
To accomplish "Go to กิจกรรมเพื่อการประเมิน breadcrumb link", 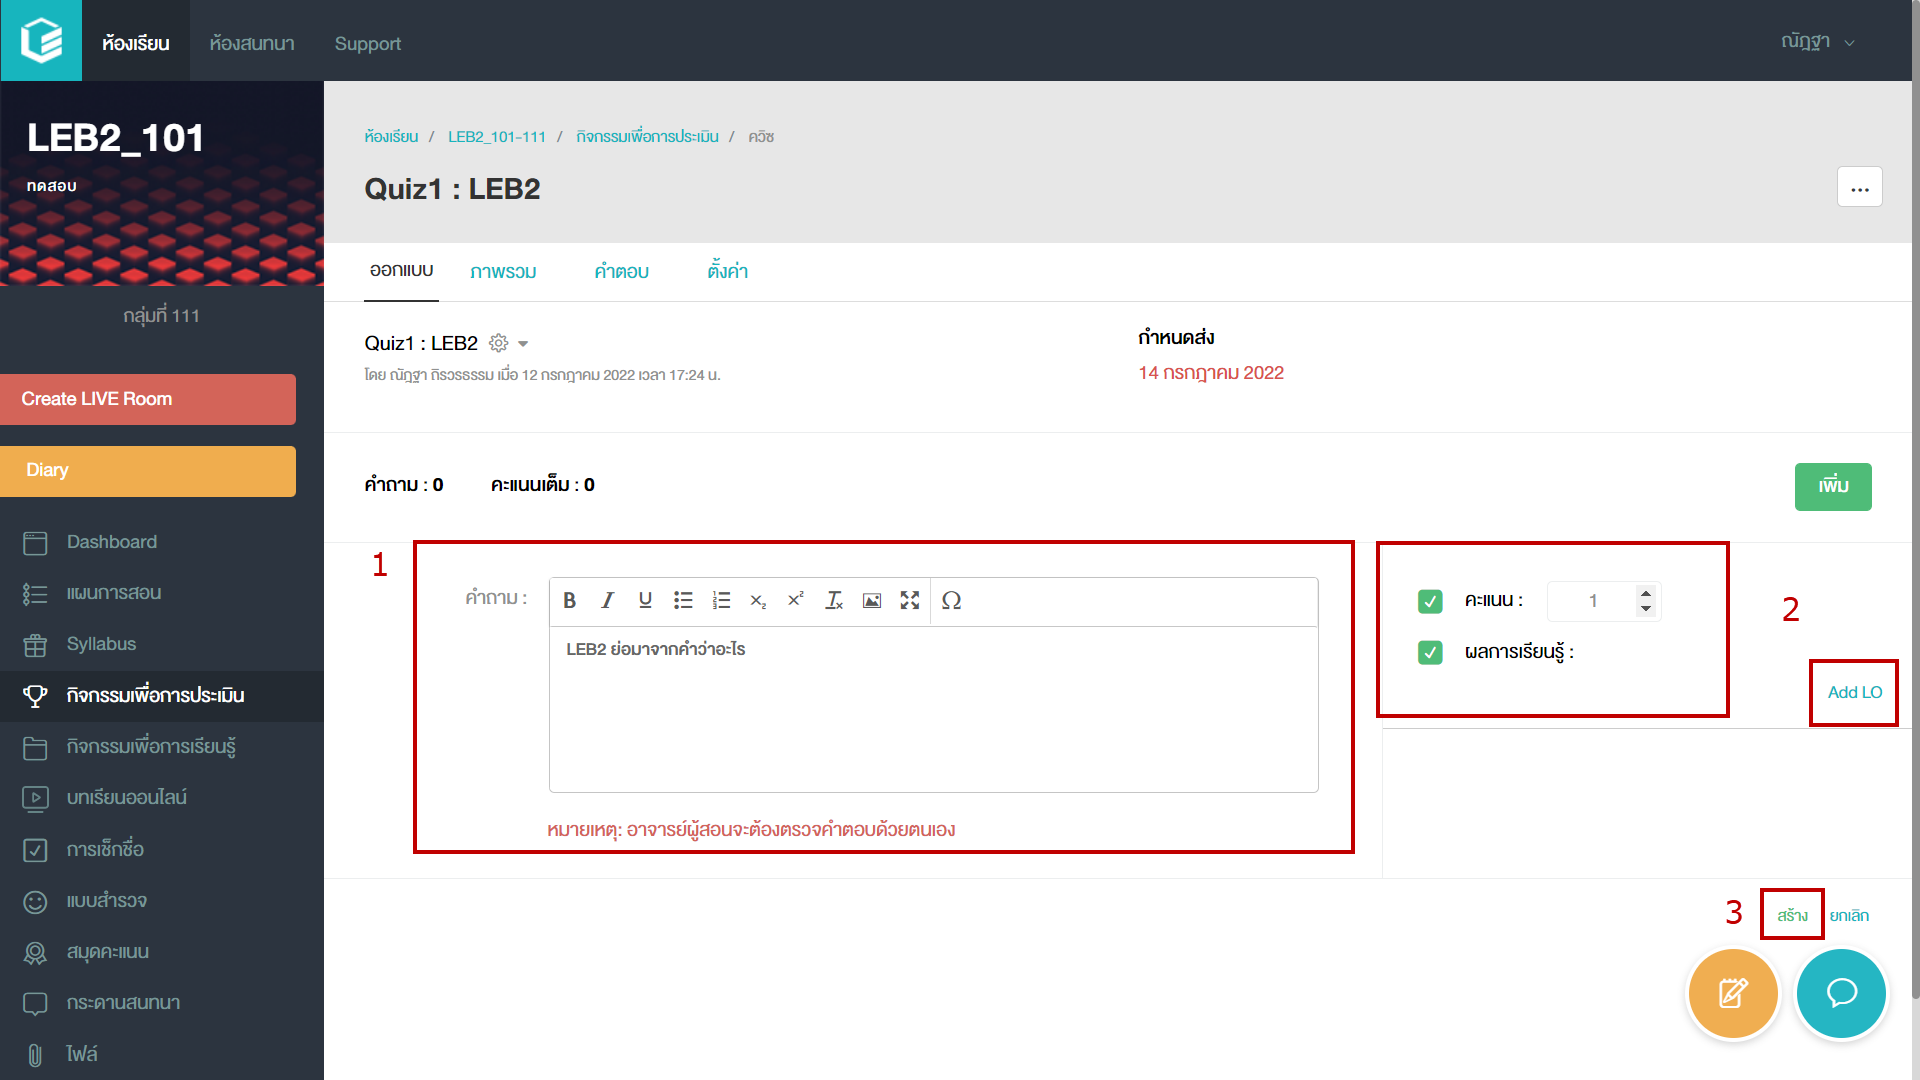I will pos(647,136).
